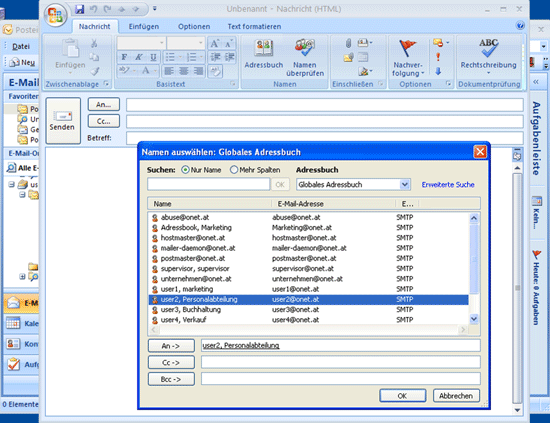Select user1, marketing in list

[x=308, y=289]
